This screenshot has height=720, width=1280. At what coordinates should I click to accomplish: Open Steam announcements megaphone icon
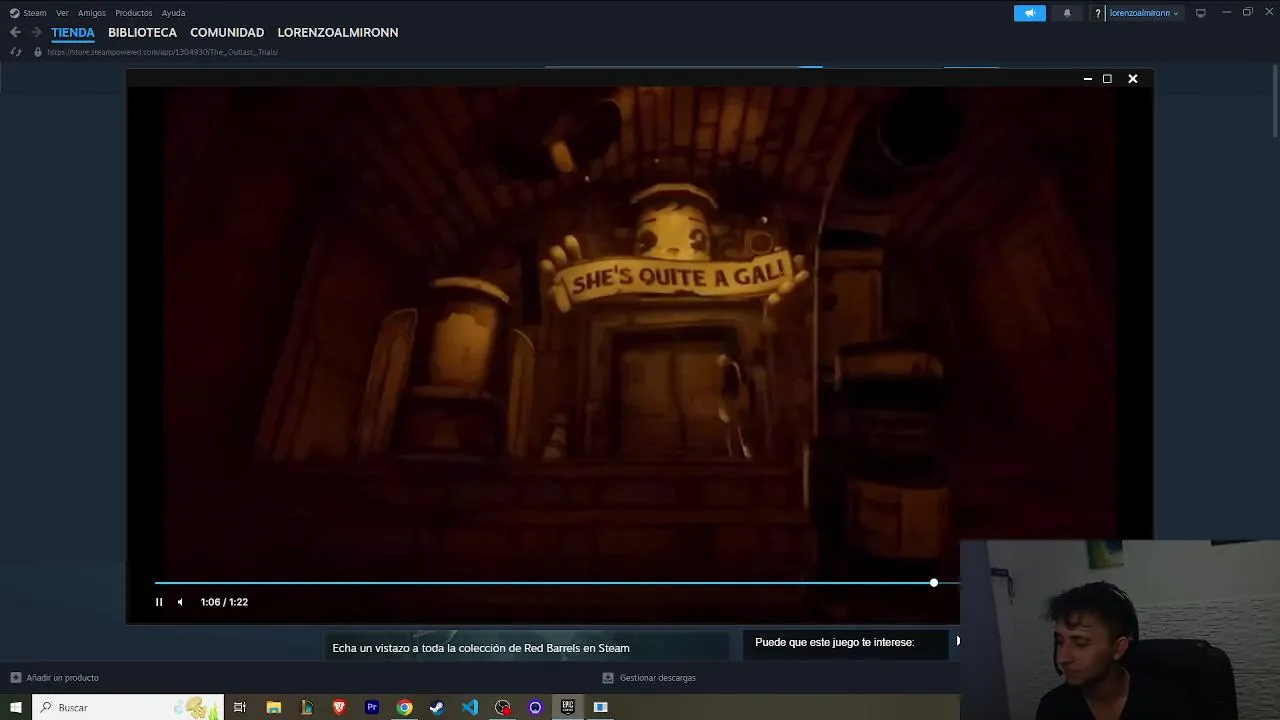point(1029,13)
